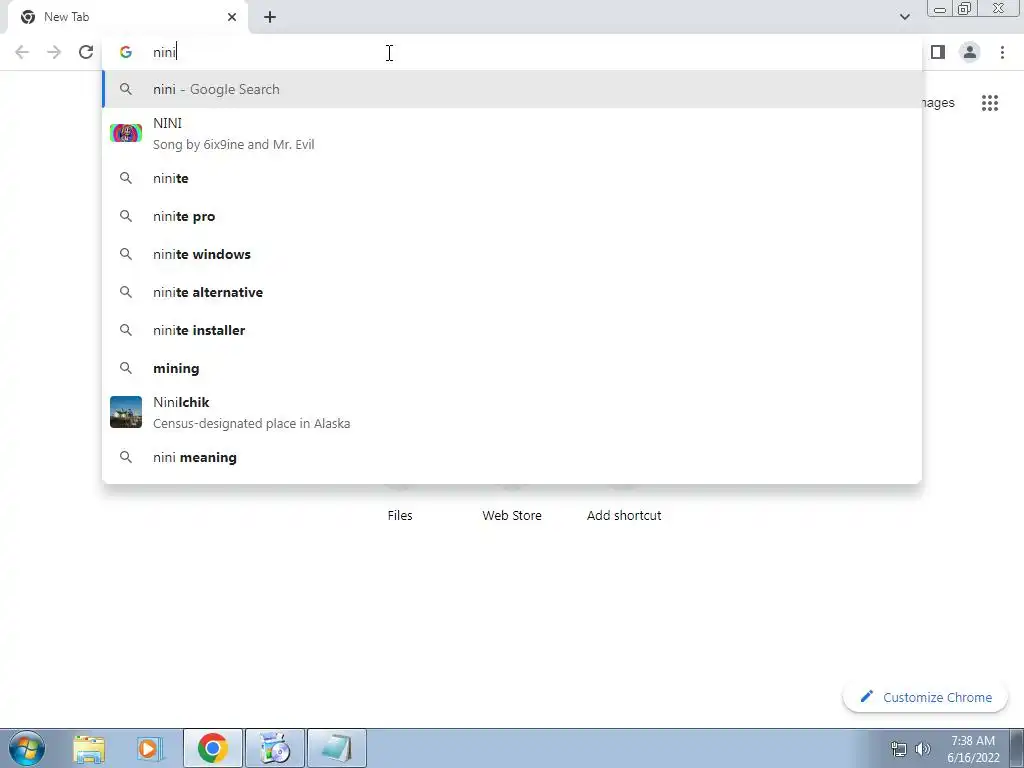Pick the 'nini meaning' suggestion
This screenshot has height=768, width=1024.
512,457
